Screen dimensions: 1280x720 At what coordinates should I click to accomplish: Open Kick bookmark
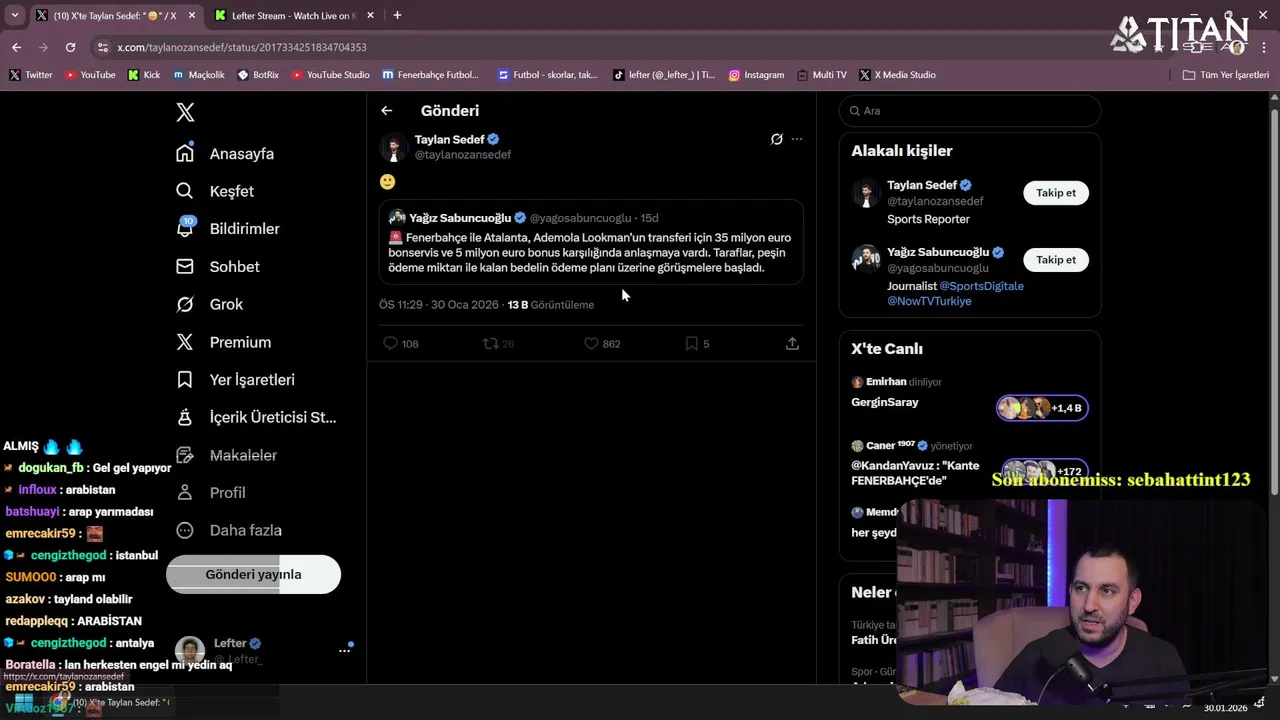pos(144,75)
